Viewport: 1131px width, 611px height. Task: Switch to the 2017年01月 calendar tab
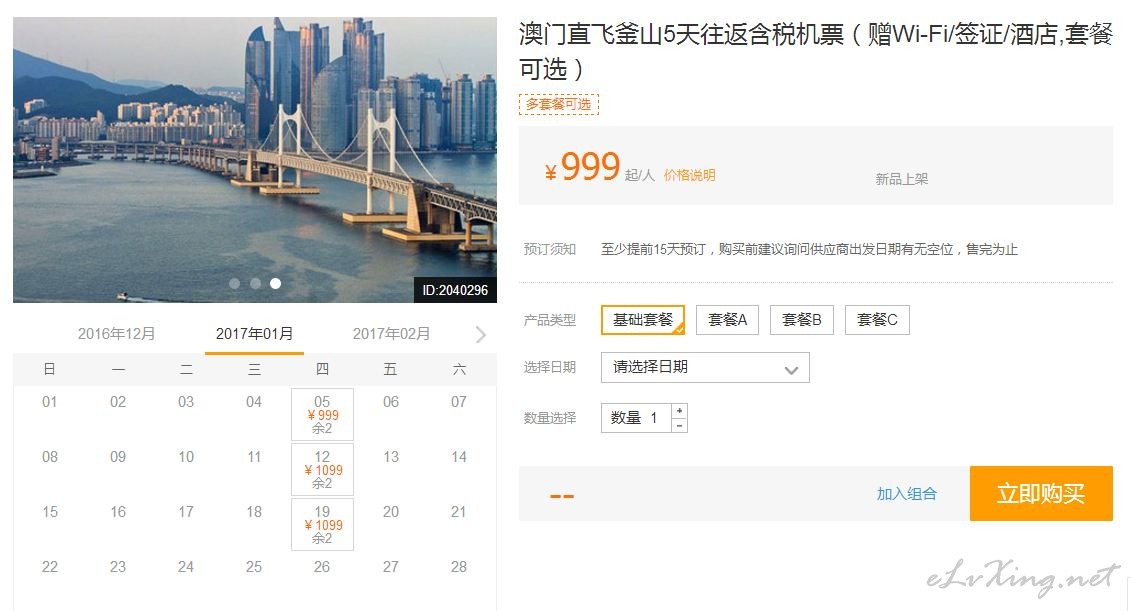click(x=254, y=334)
